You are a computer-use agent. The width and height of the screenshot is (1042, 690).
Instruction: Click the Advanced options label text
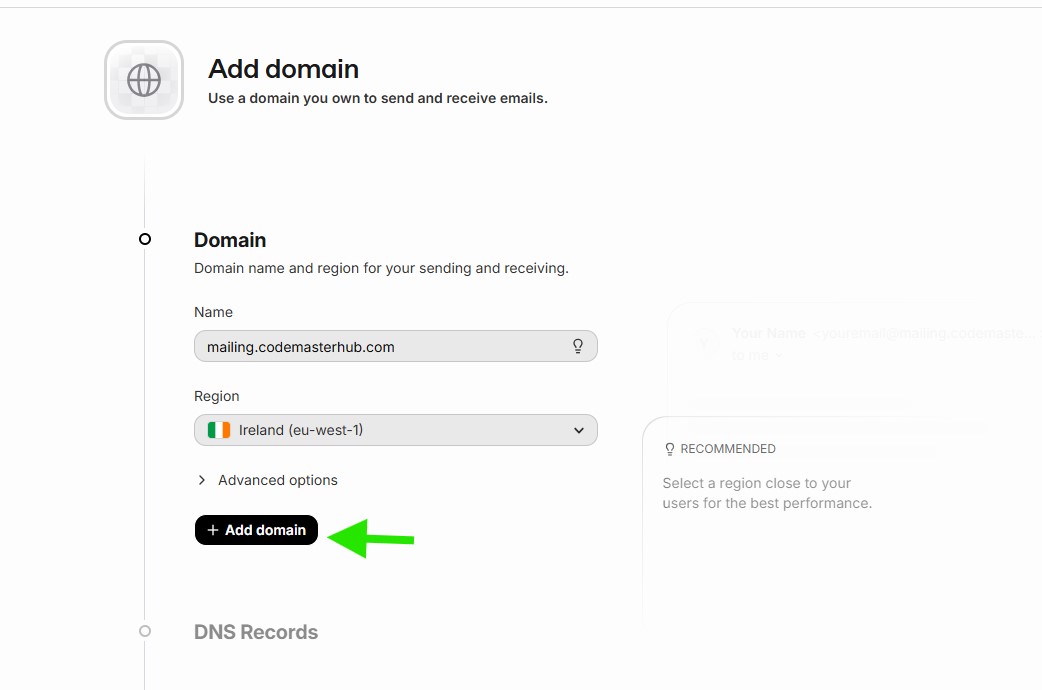pos(278,480)
